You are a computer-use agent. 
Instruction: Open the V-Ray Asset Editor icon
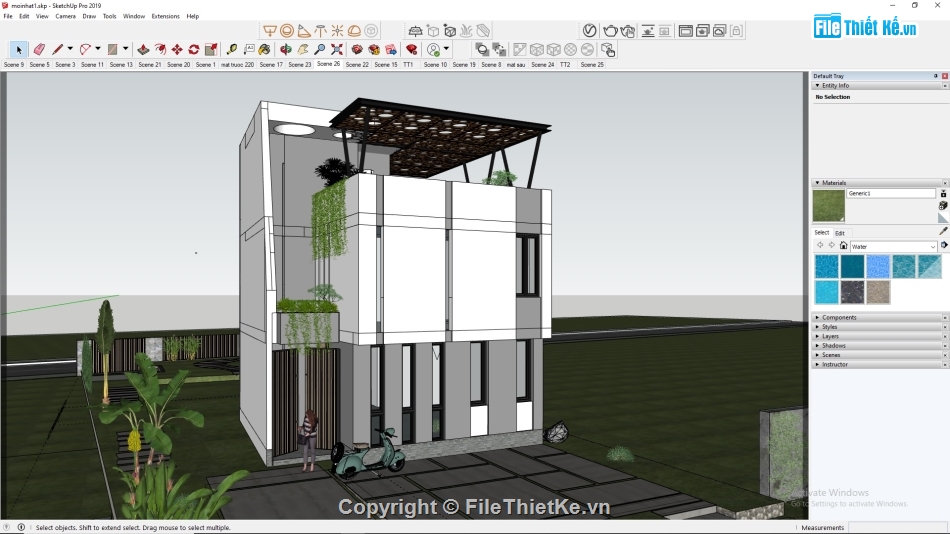(590, 30)
